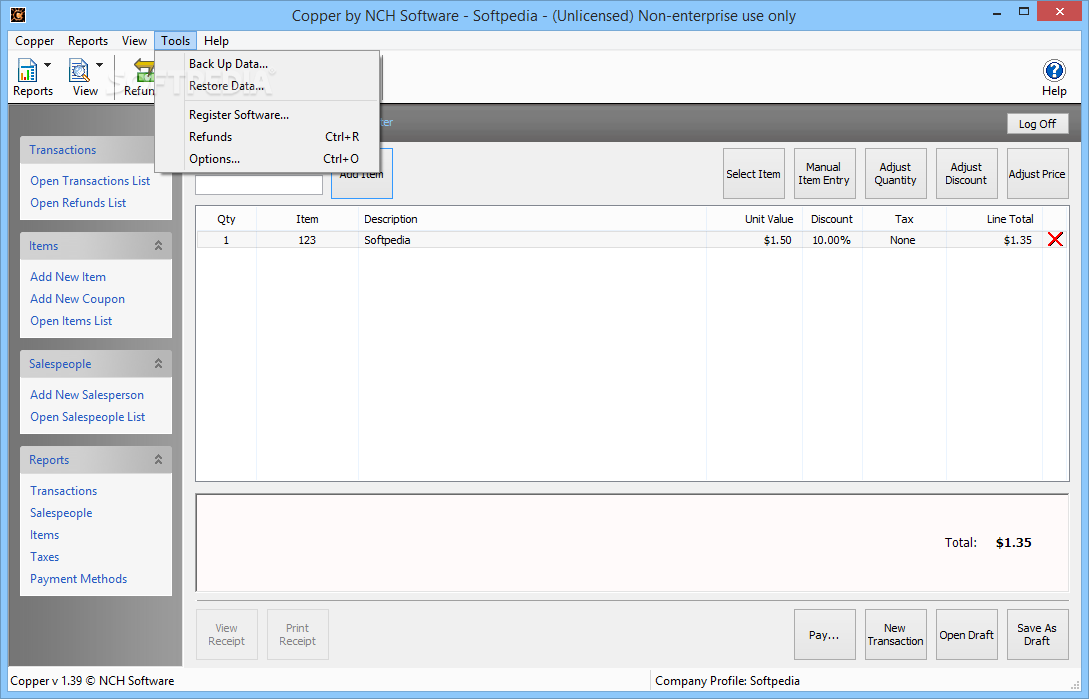
Task: Collapse the Salespeople sidebar panel
Action: pos(158,364)
